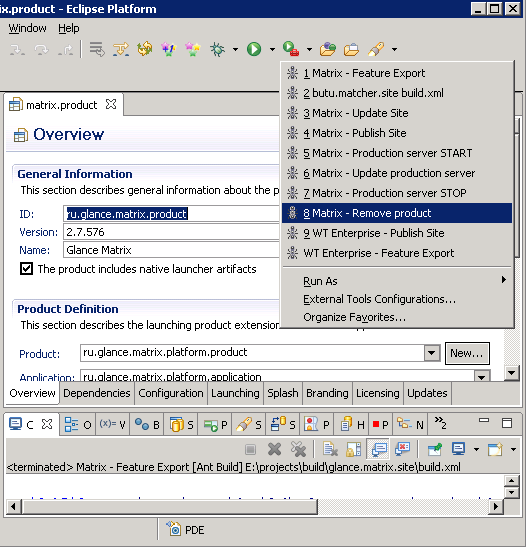Click Remove Launch X icon in console
Screen dimensions: 526x547
pos(275,449)
